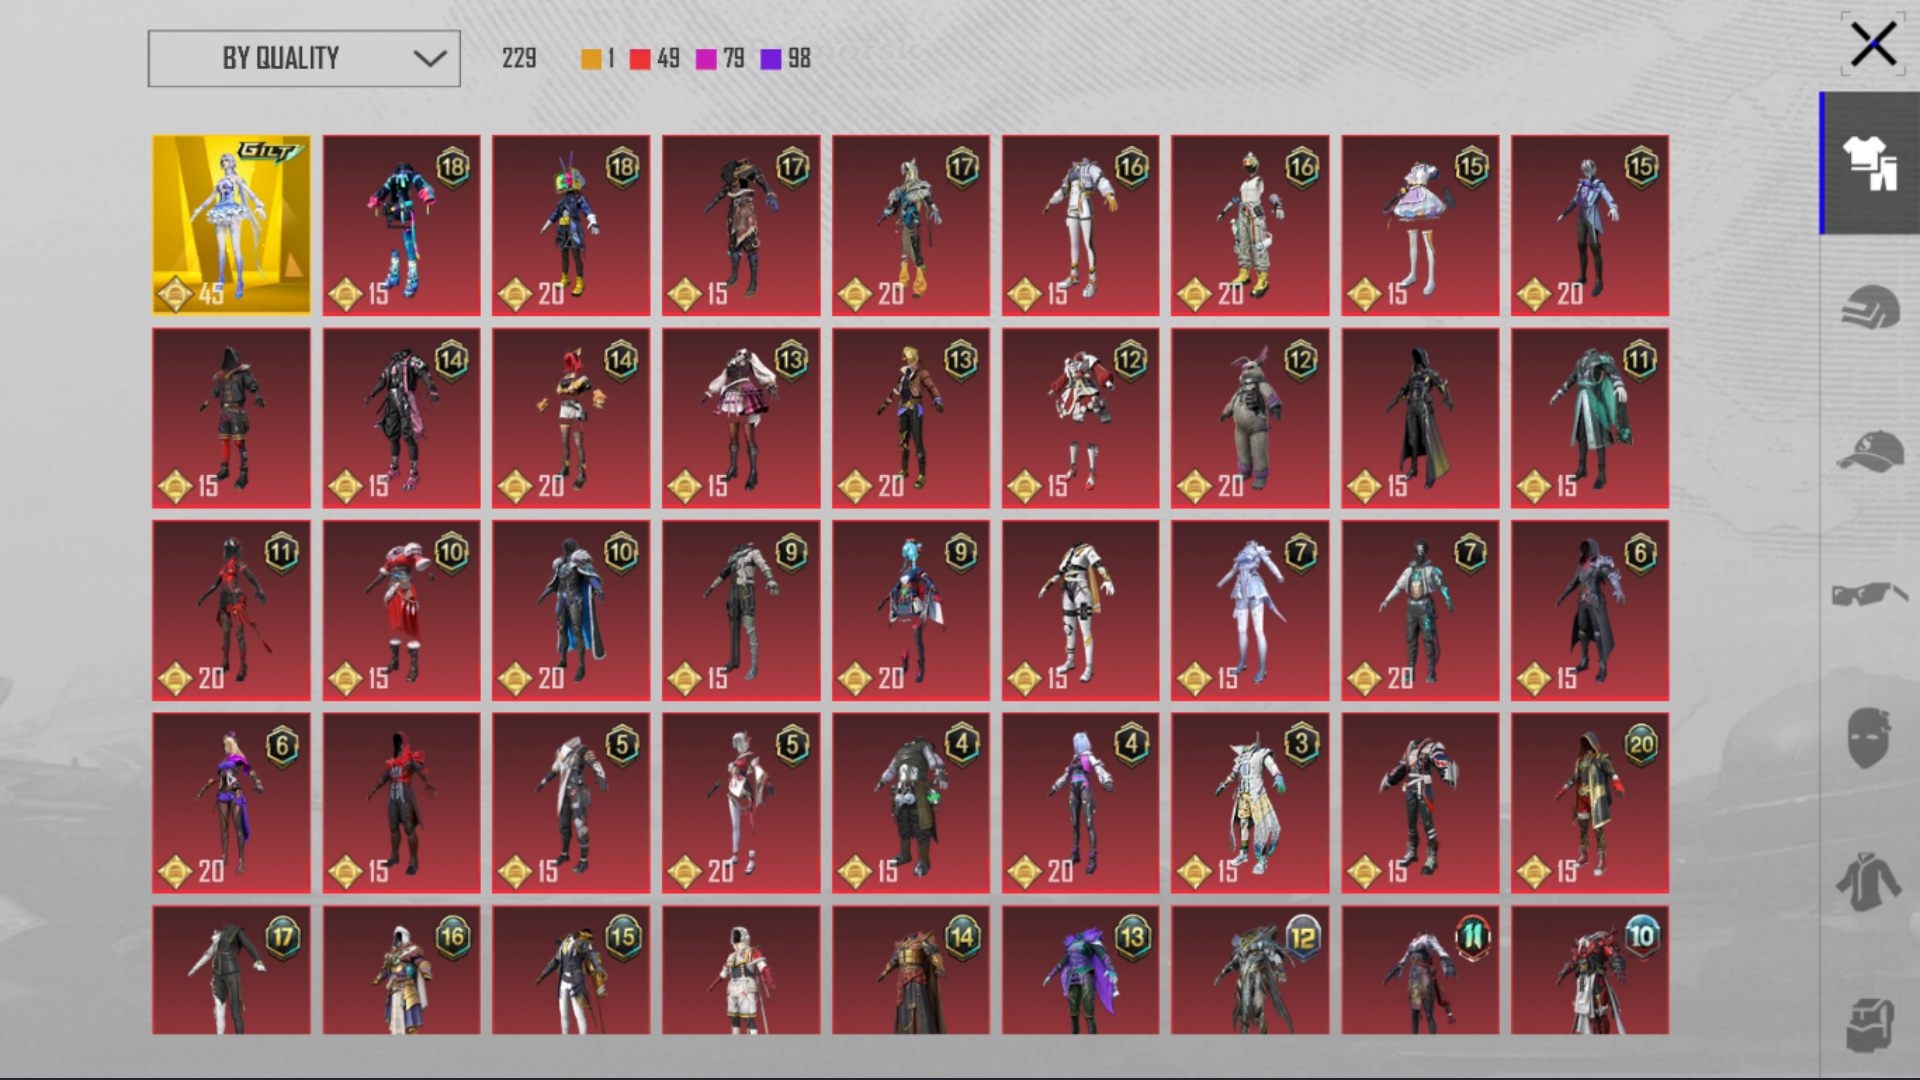Pick the level 3 white-gold robe outfit

pos(1250,803)
